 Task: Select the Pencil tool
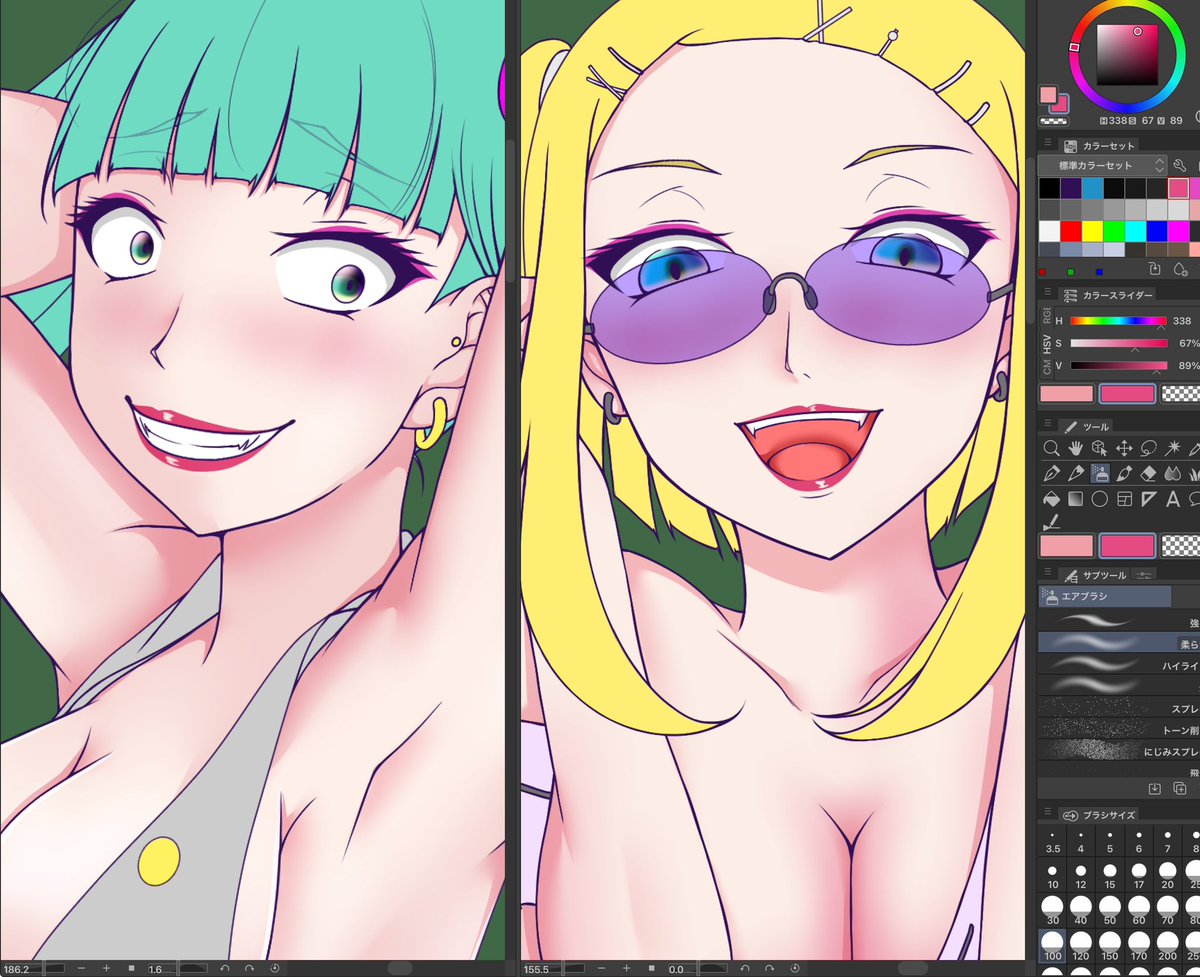click(x=1075, y=473)
